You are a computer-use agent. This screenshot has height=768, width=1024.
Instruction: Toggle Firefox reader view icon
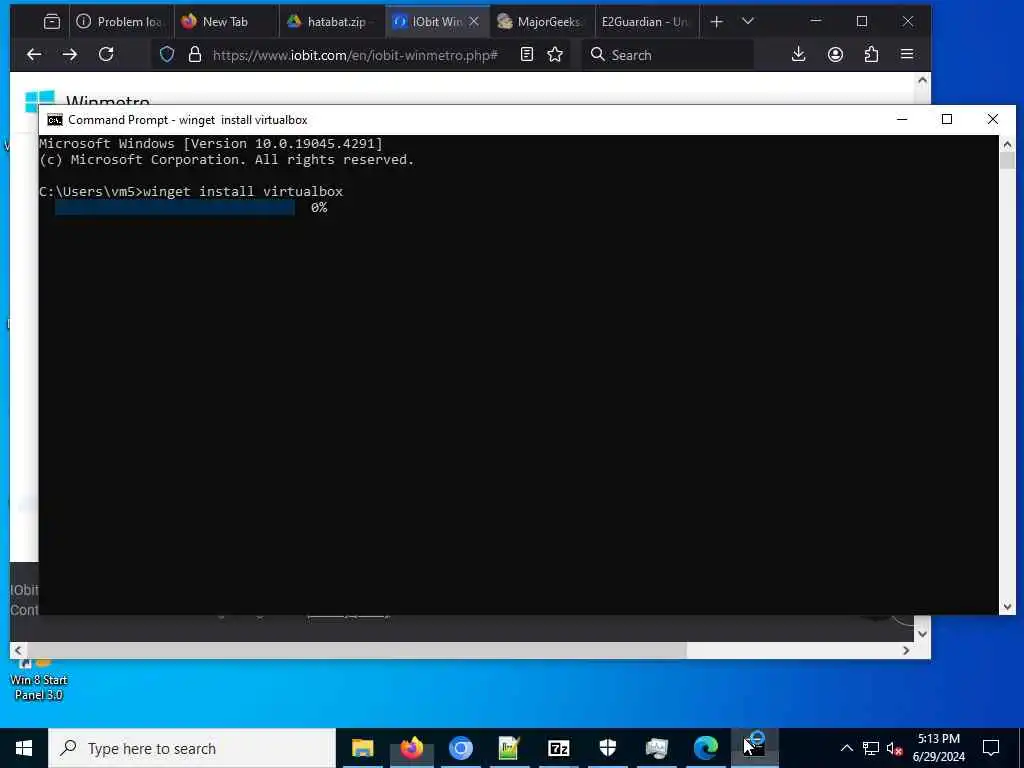pos(527,55)
